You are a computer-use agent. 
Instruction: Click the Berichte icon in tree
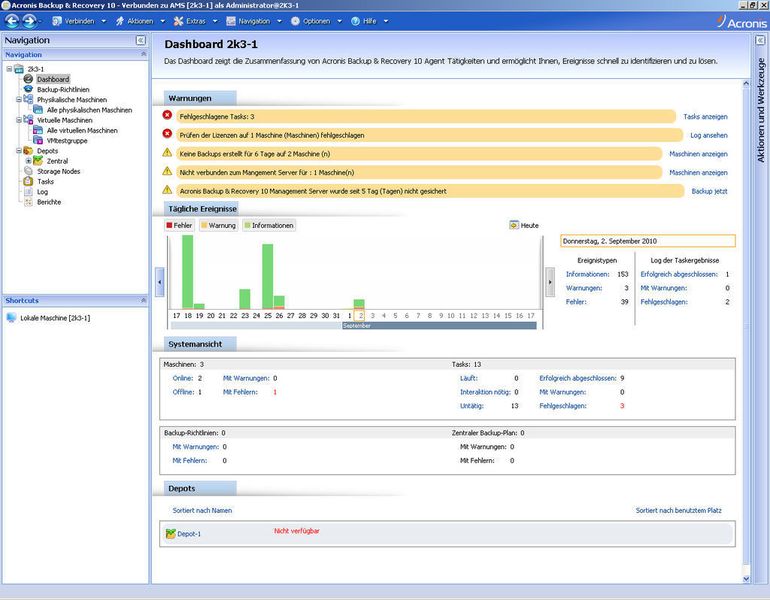click(28, 202)
